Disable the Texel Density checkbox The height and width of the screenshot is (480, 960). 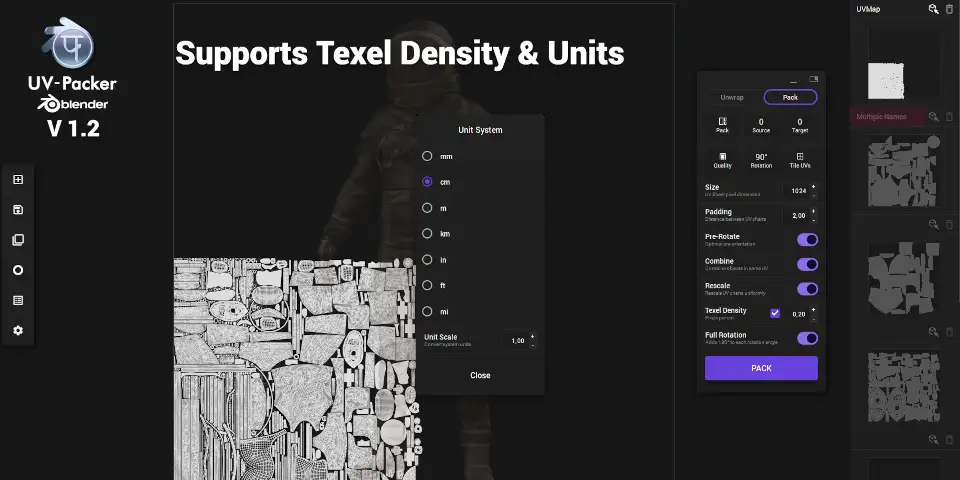(x=775, y=313)
